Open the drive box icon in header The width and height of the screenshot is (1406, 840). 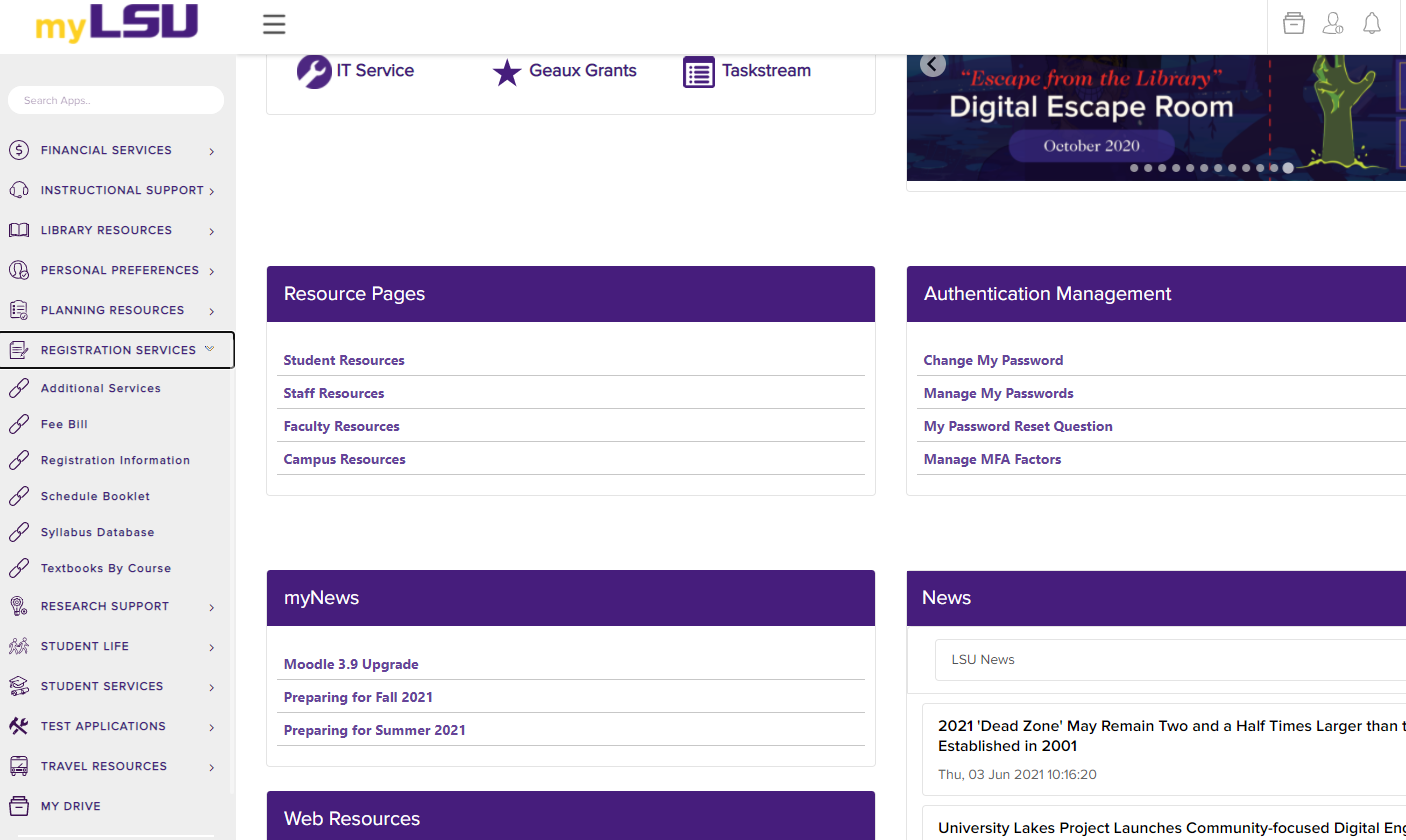tap(1294, 24)
